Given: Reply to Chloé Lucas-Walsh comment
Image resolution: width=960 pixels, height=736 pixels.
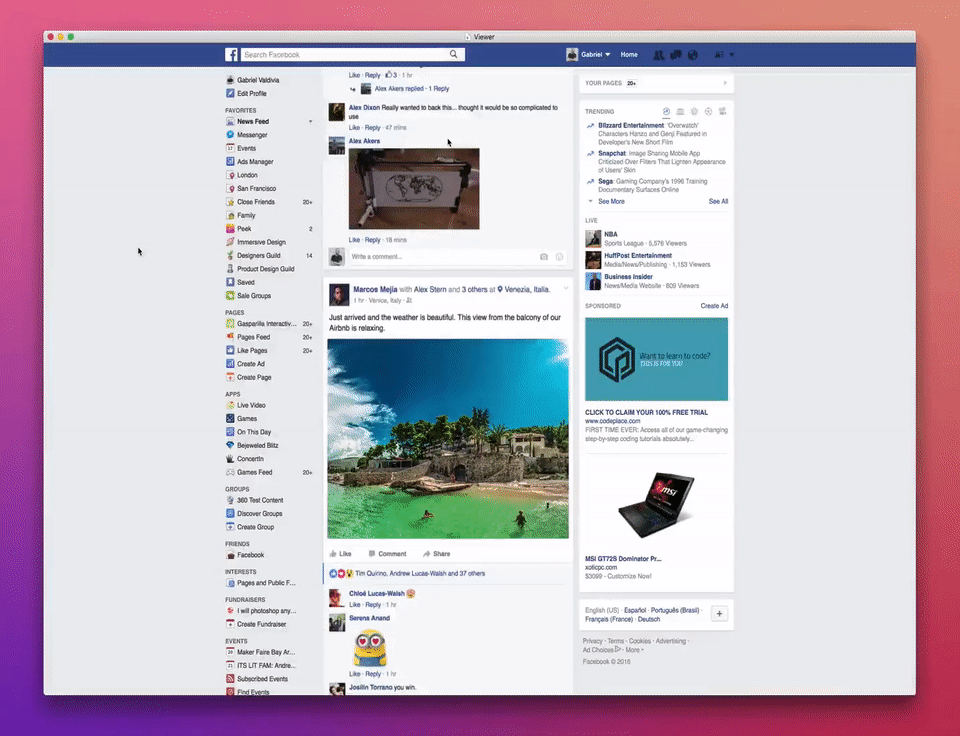Looking at the screenshot, I should click(373, 605).
